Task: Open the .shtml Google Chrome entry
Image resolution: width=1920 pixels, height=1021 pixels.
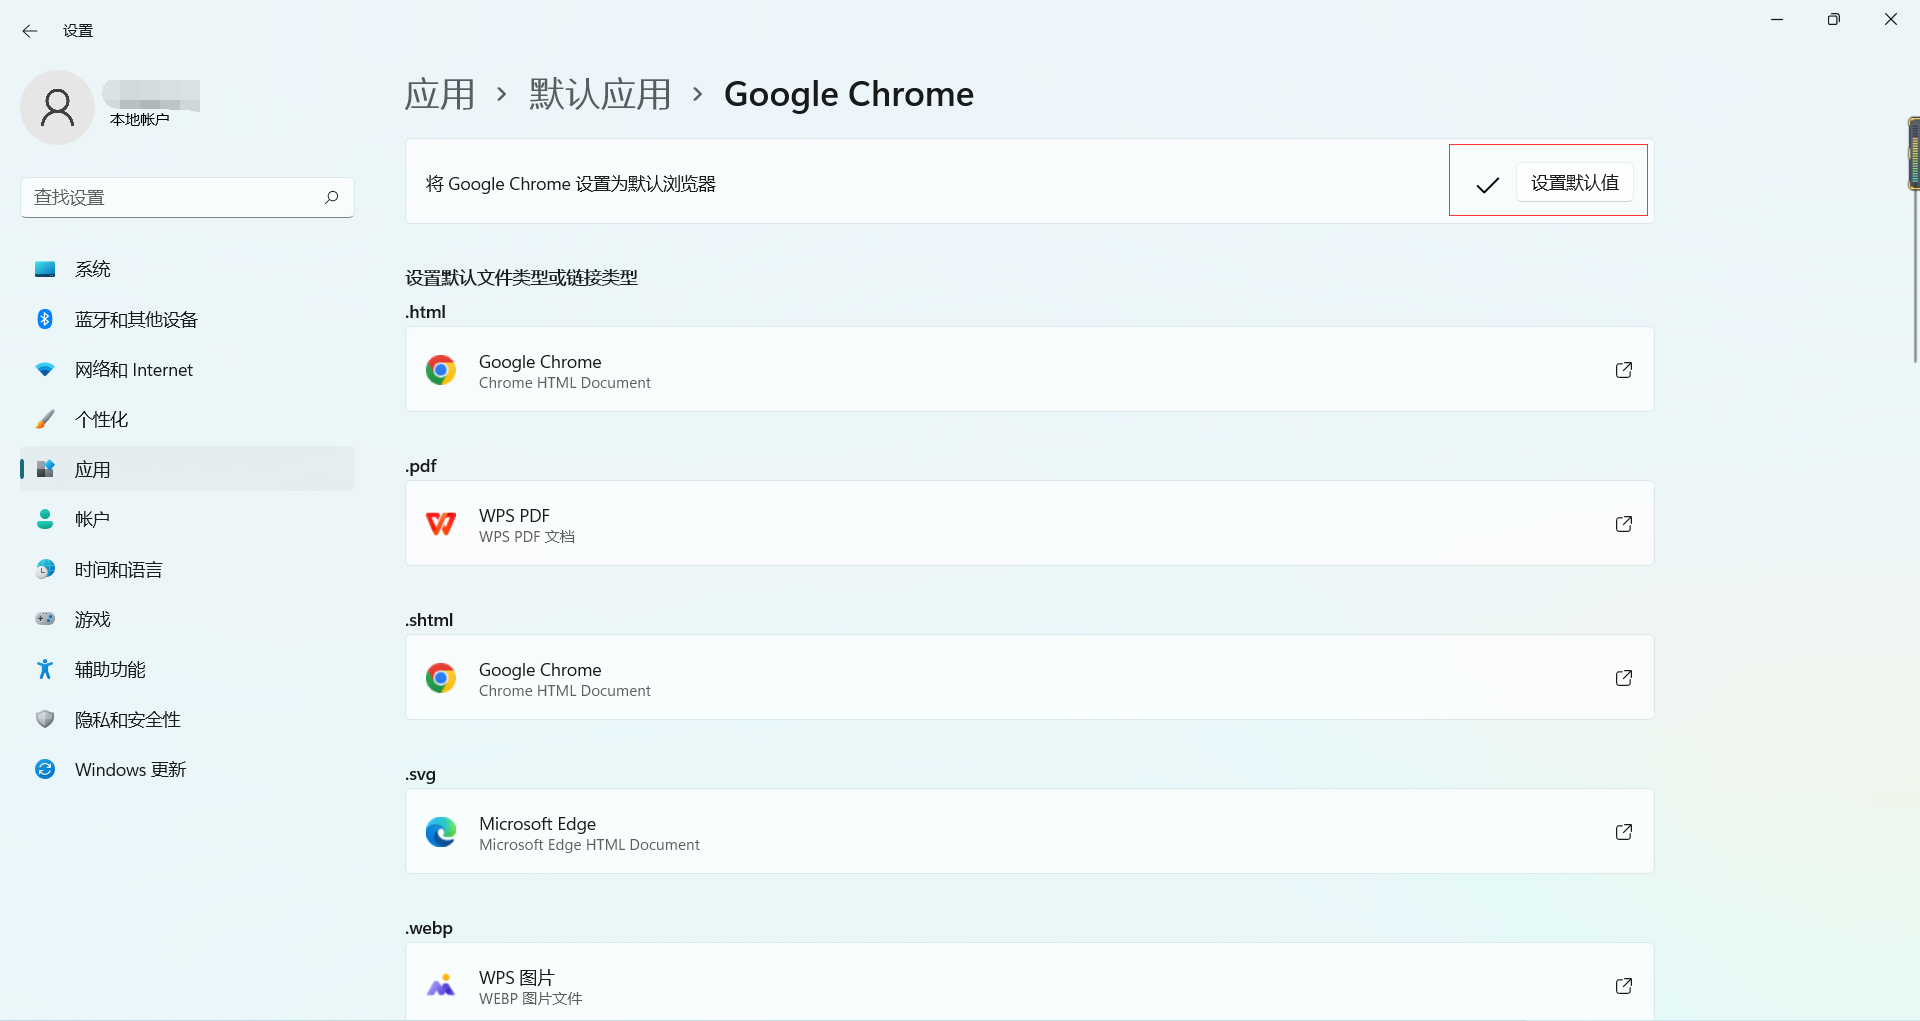Action: point(1029,677)
